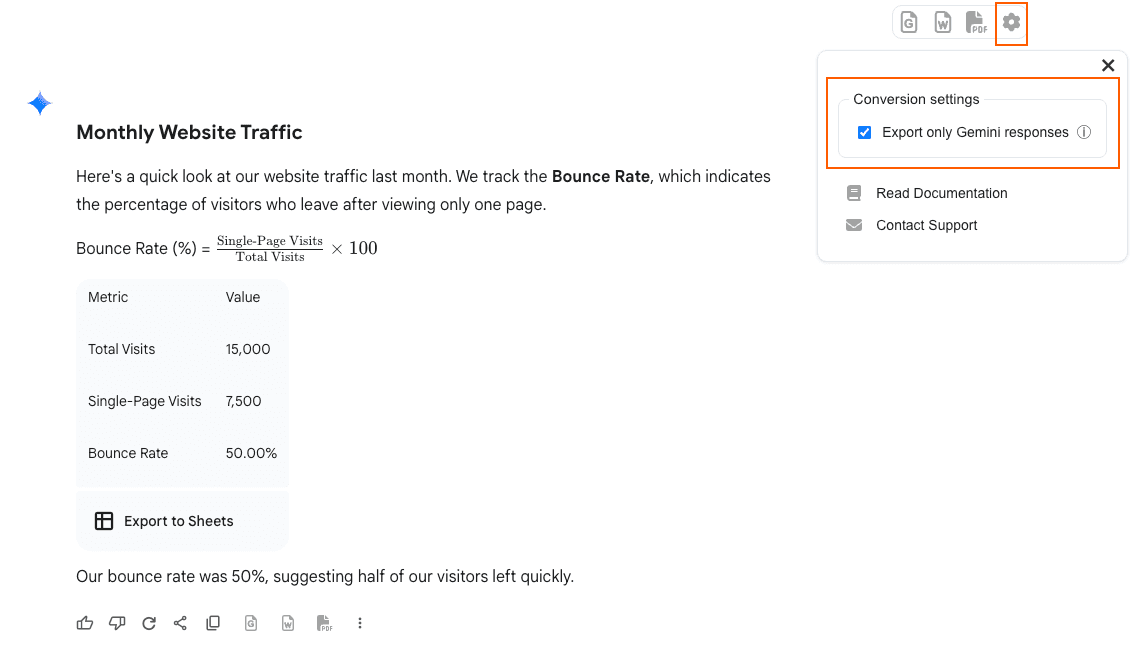Uncheck Export only Gemini responses checkbox

[865, 132]
